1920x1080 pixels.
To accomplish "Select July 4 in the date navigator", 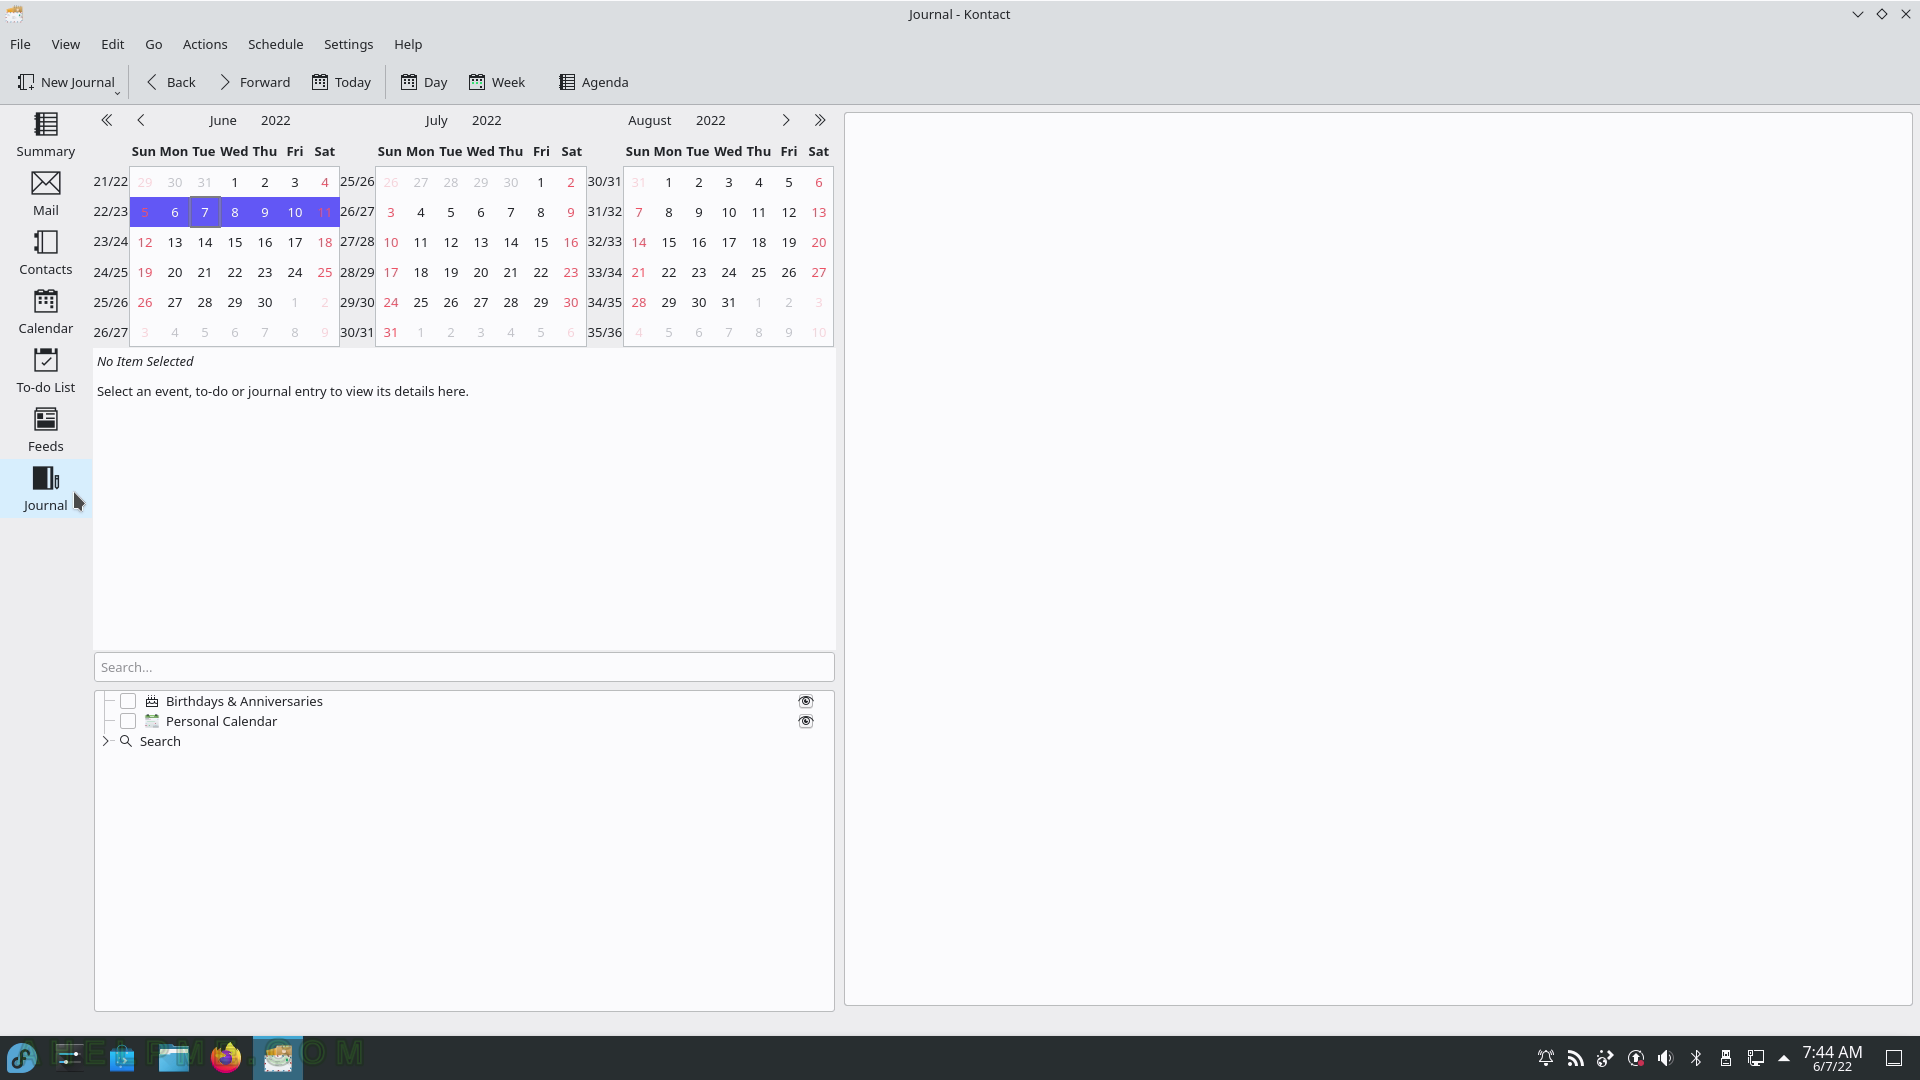I will [x=421, y=212].
